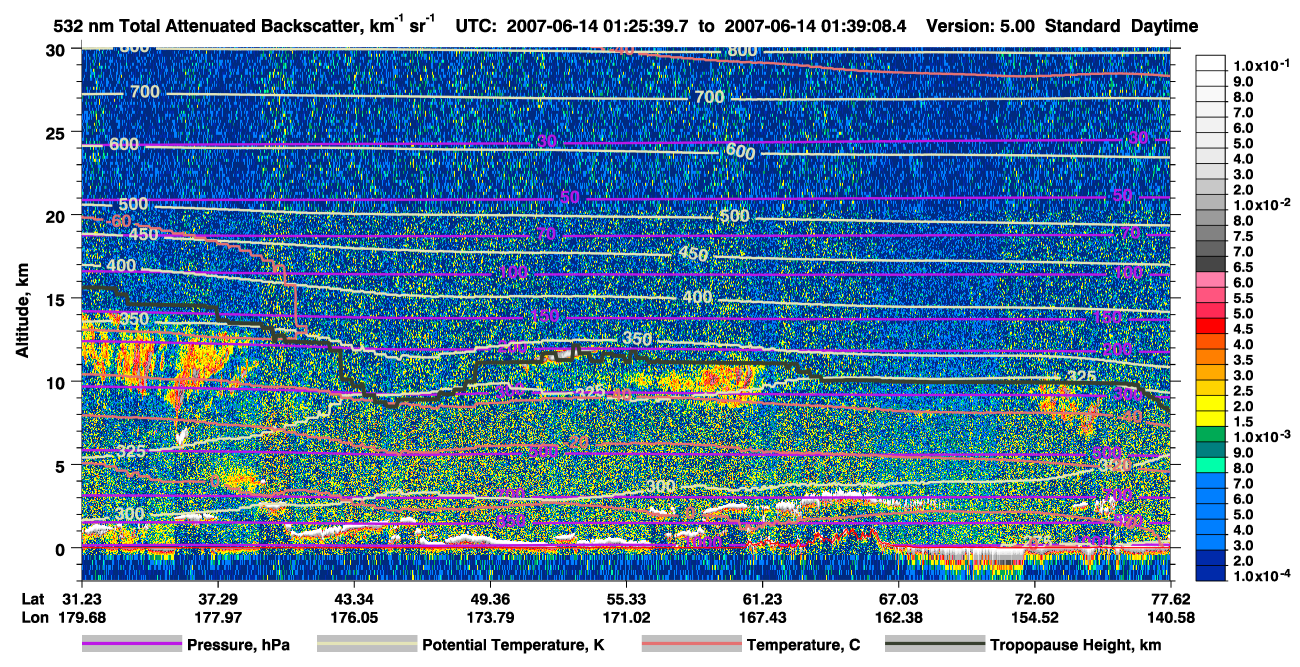Click latitude value '49.36'
1300x667 pixels.
tap(489, 597)
